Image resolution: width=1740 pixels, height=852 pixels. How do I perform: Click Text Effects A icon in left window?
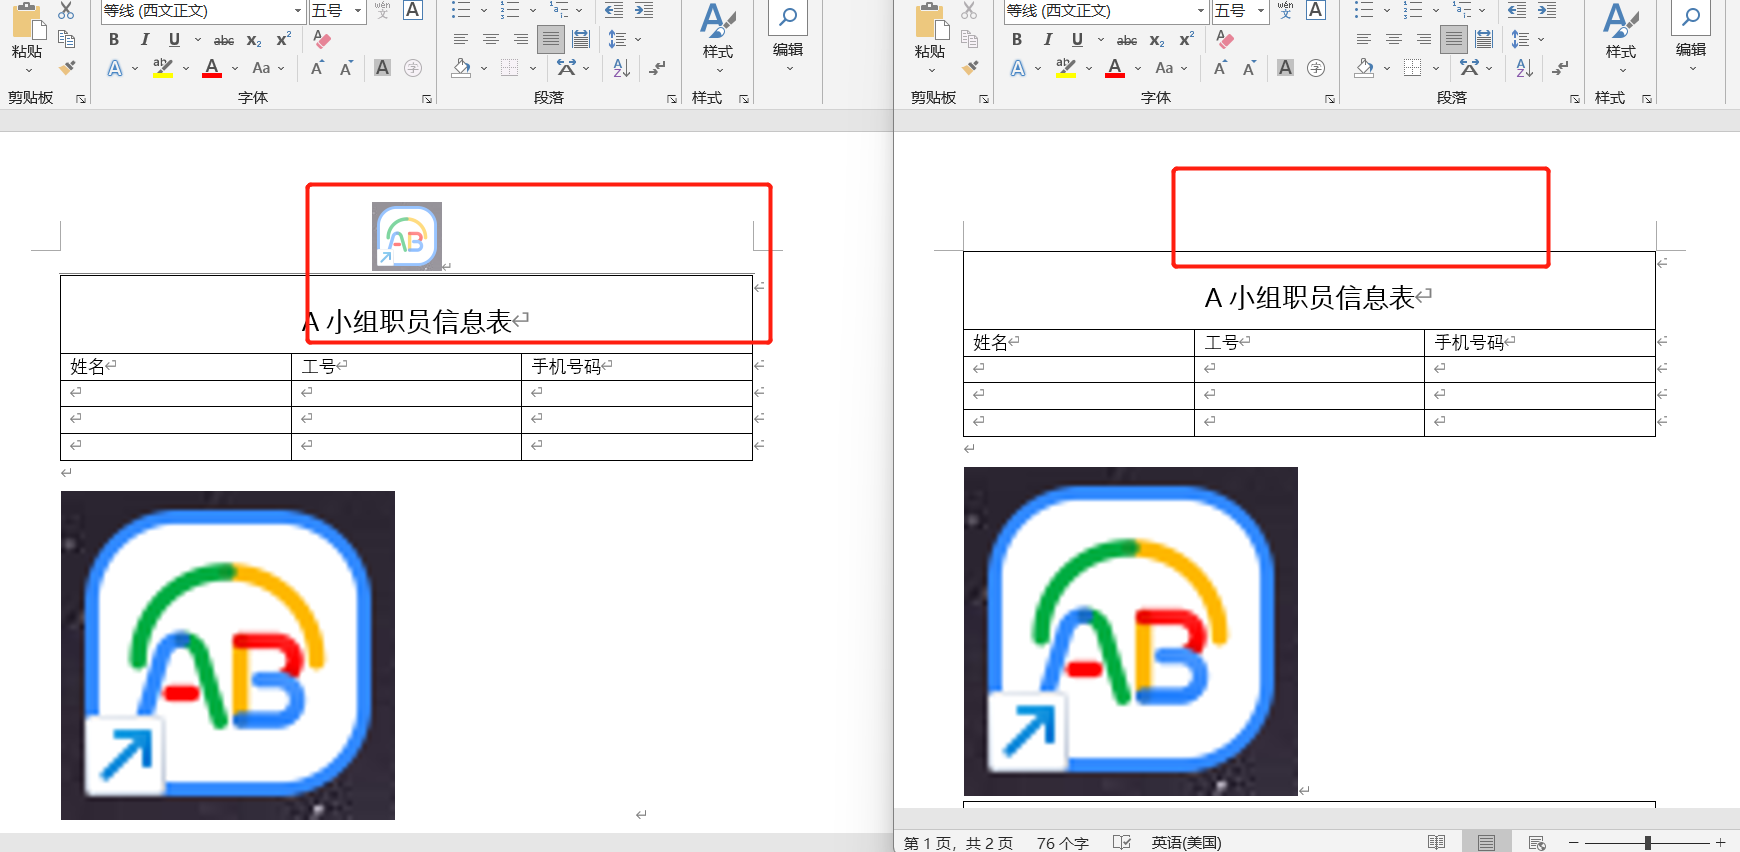(115, 68)
